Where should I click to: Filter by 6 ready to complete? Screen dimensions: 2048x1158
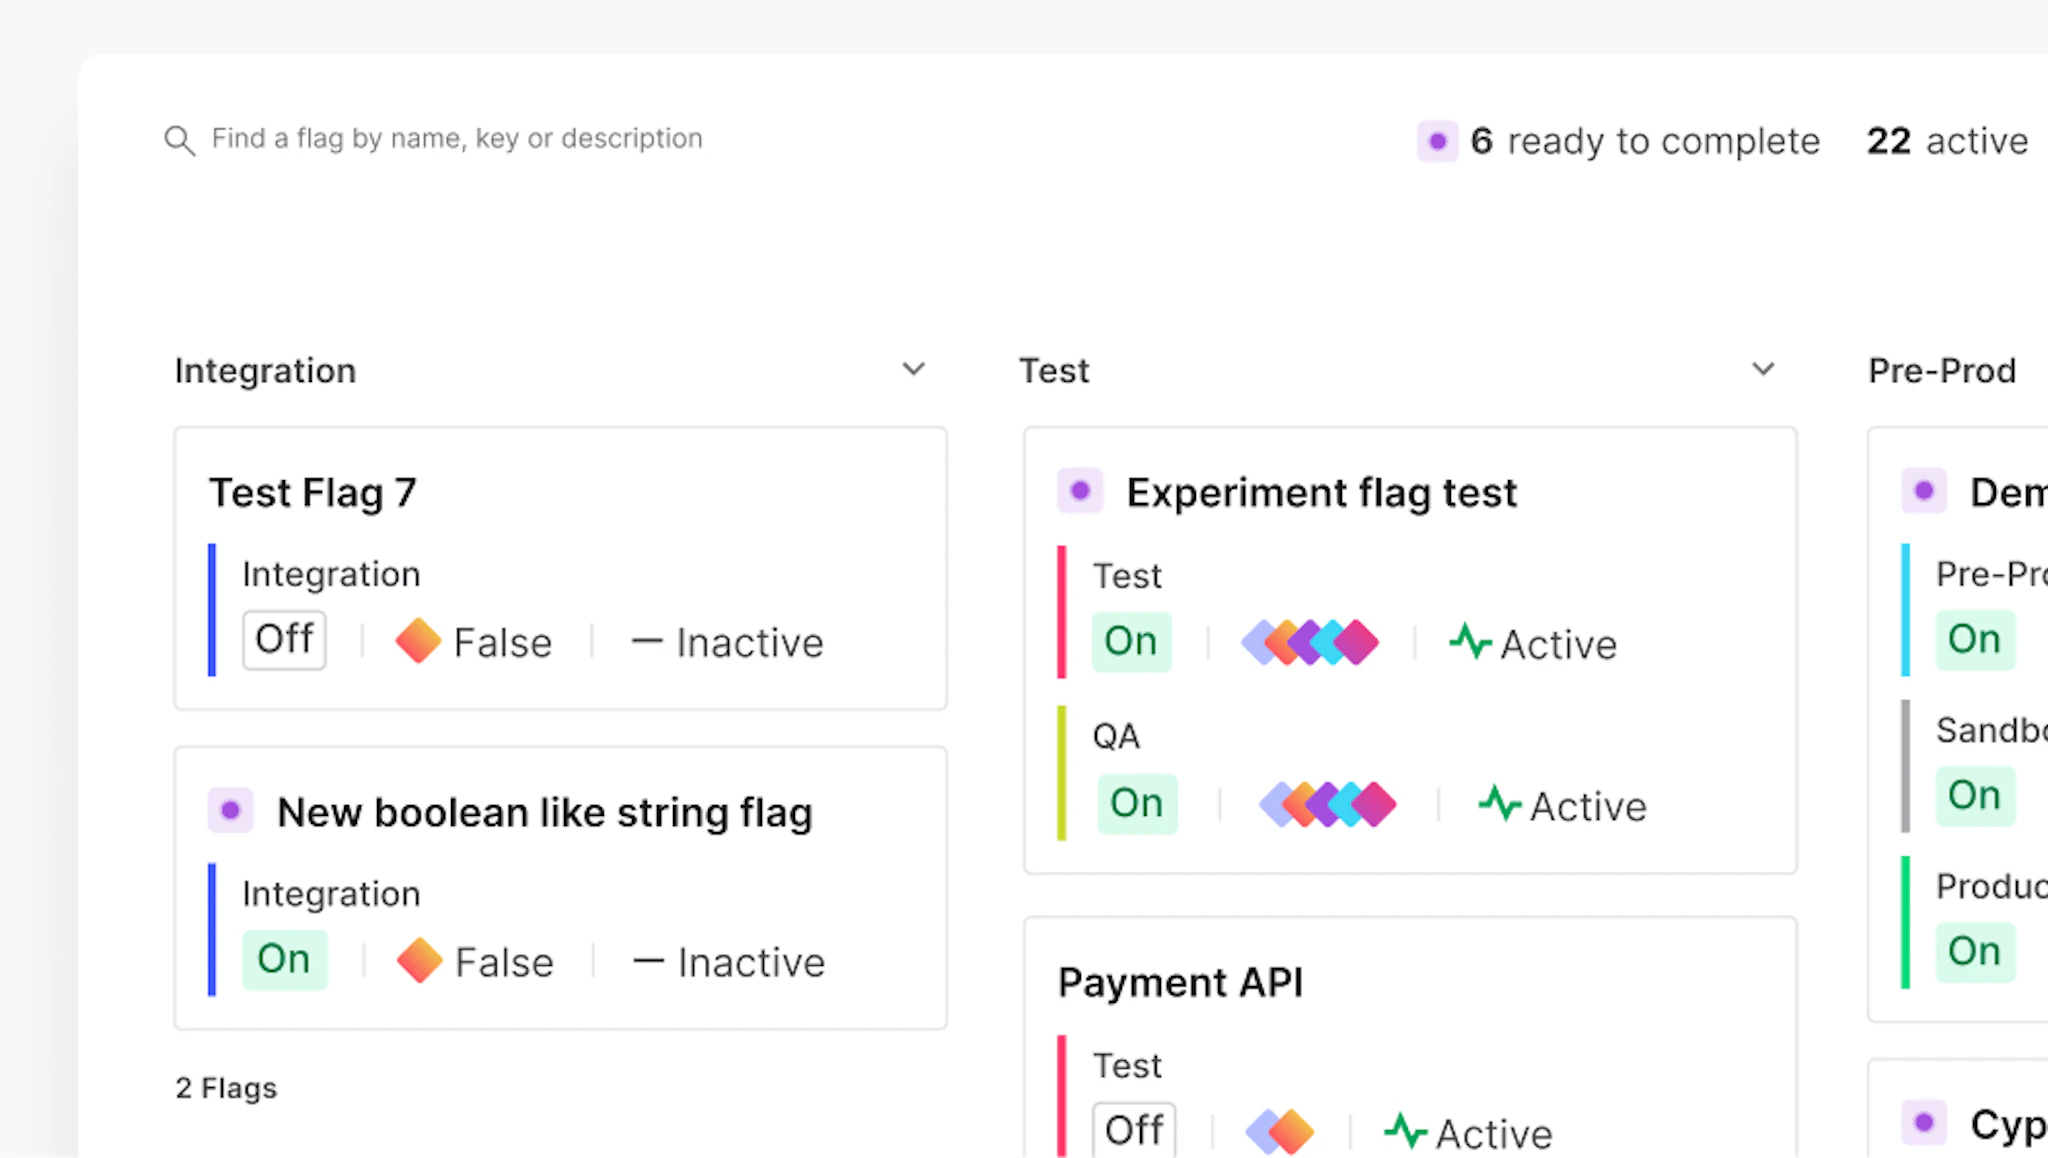pos(1645,141)
